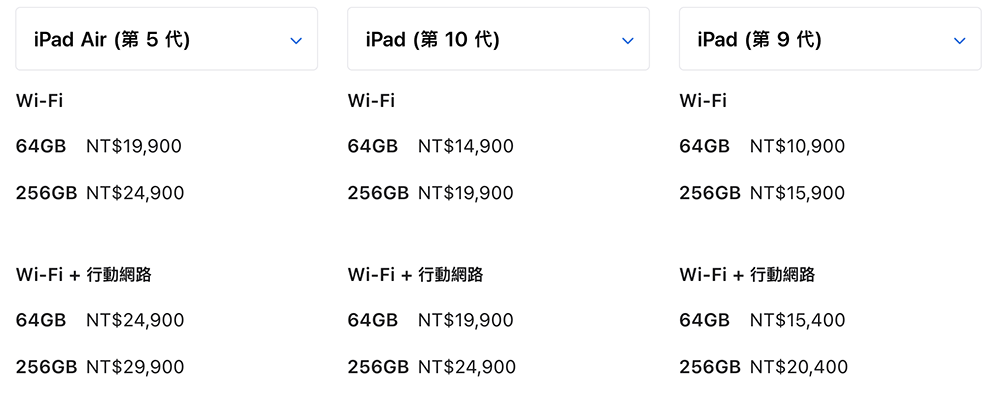Click the Wi-Fi + 行動網路 heading under iPad (第 10 代)

click(415, 275)
